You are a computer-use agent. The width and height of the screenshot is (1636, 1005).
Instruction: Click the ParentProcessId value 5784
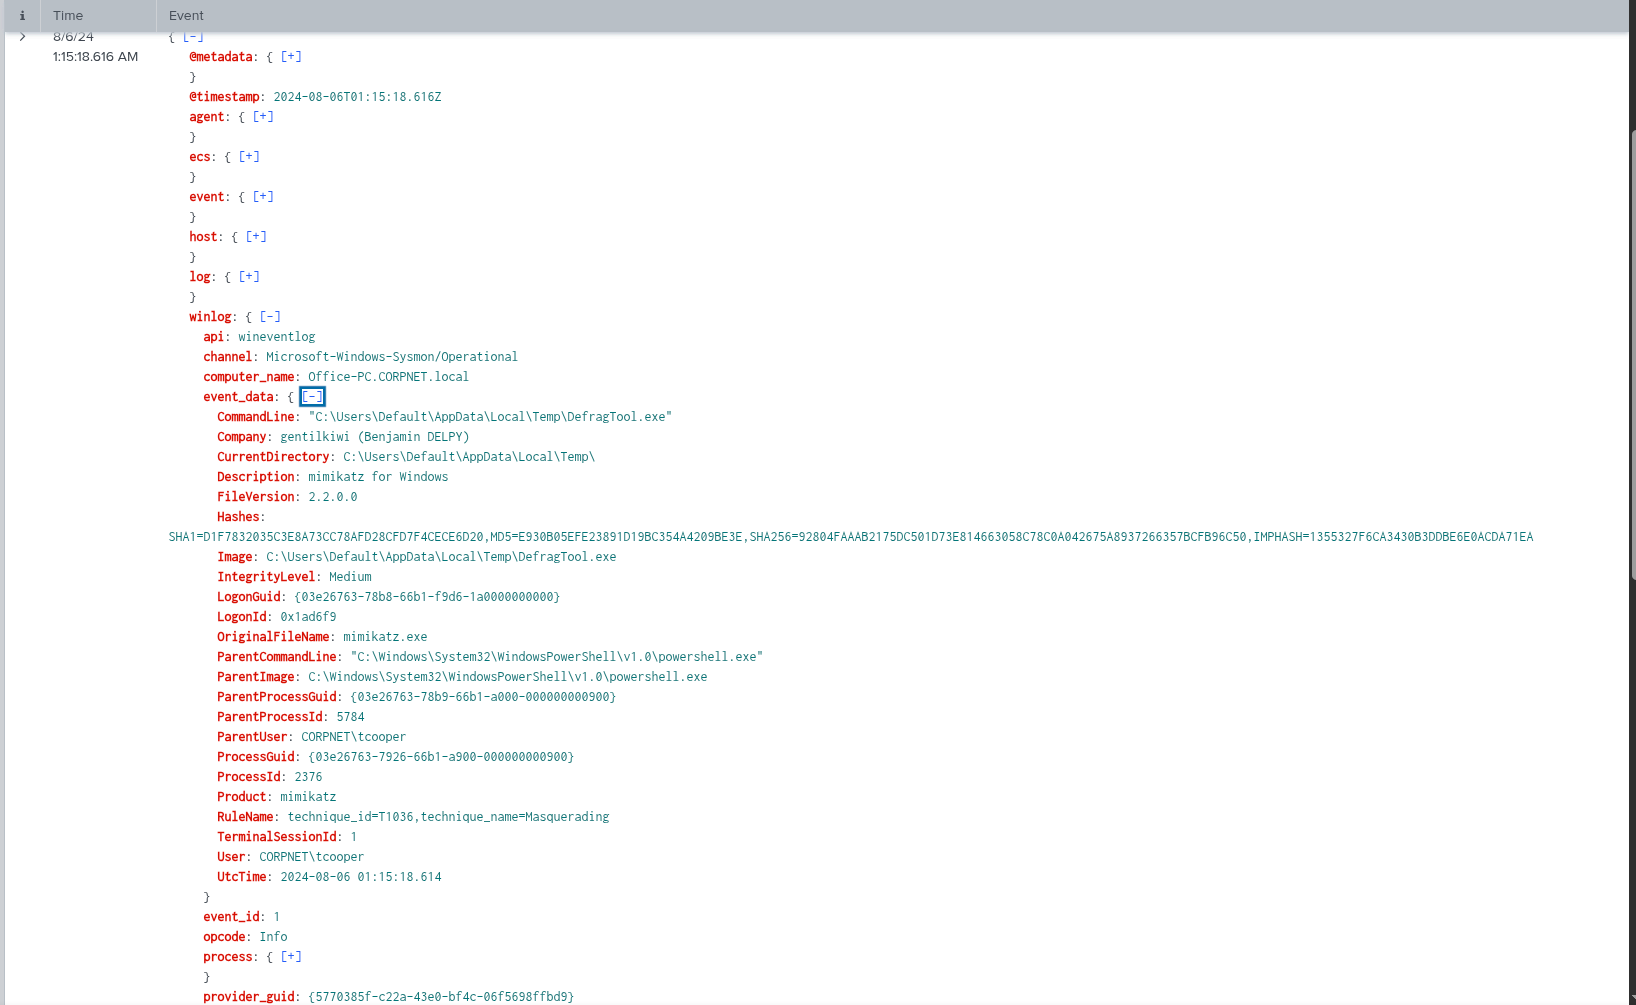(x=350, y=717)
